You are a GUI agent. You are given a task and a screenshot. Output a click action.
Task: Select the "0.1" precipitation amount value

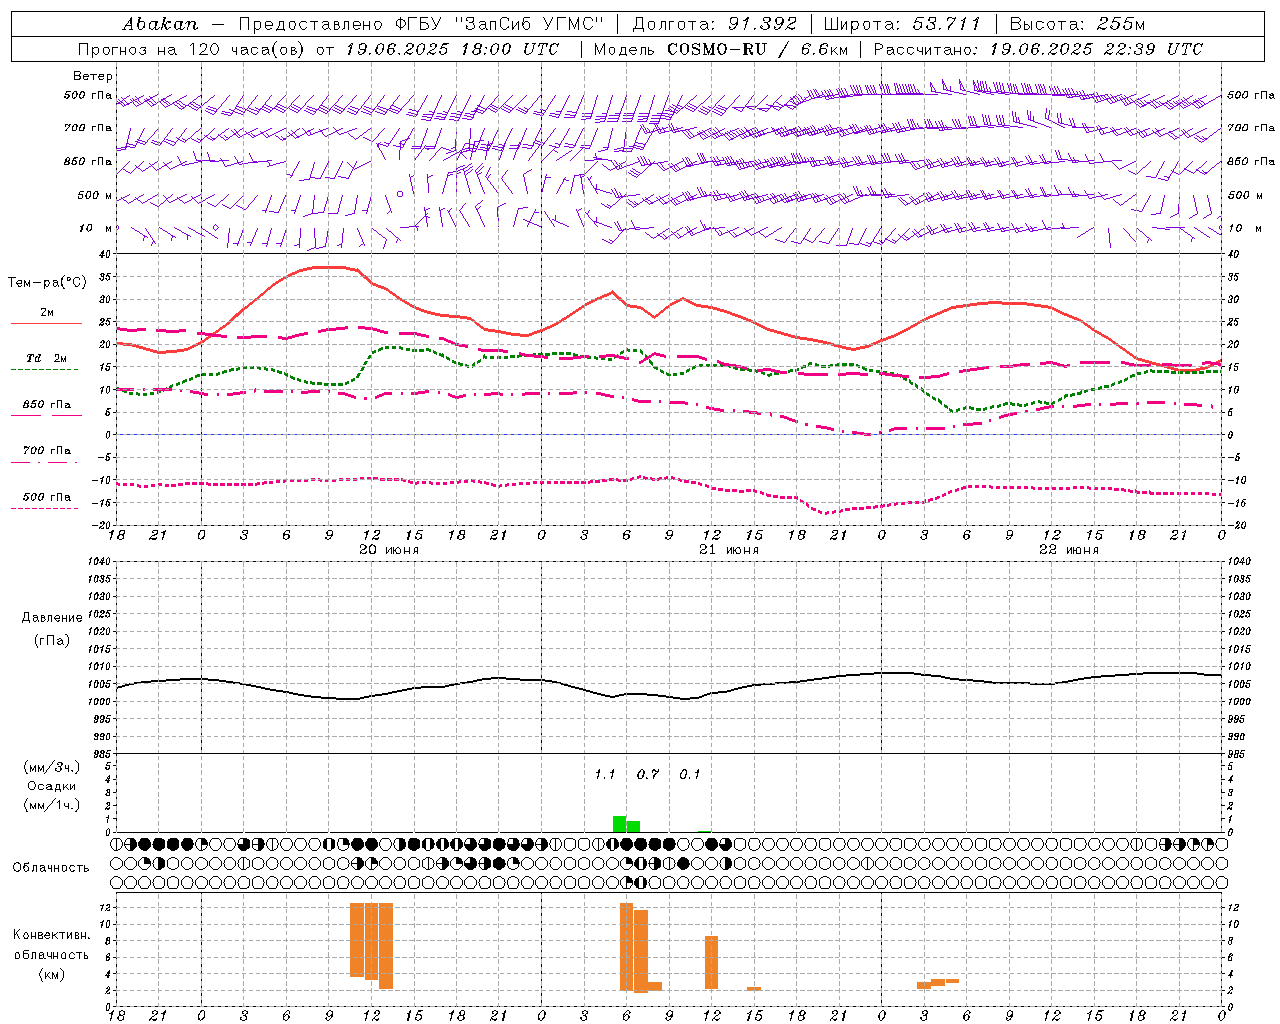[x=690, y=775]
